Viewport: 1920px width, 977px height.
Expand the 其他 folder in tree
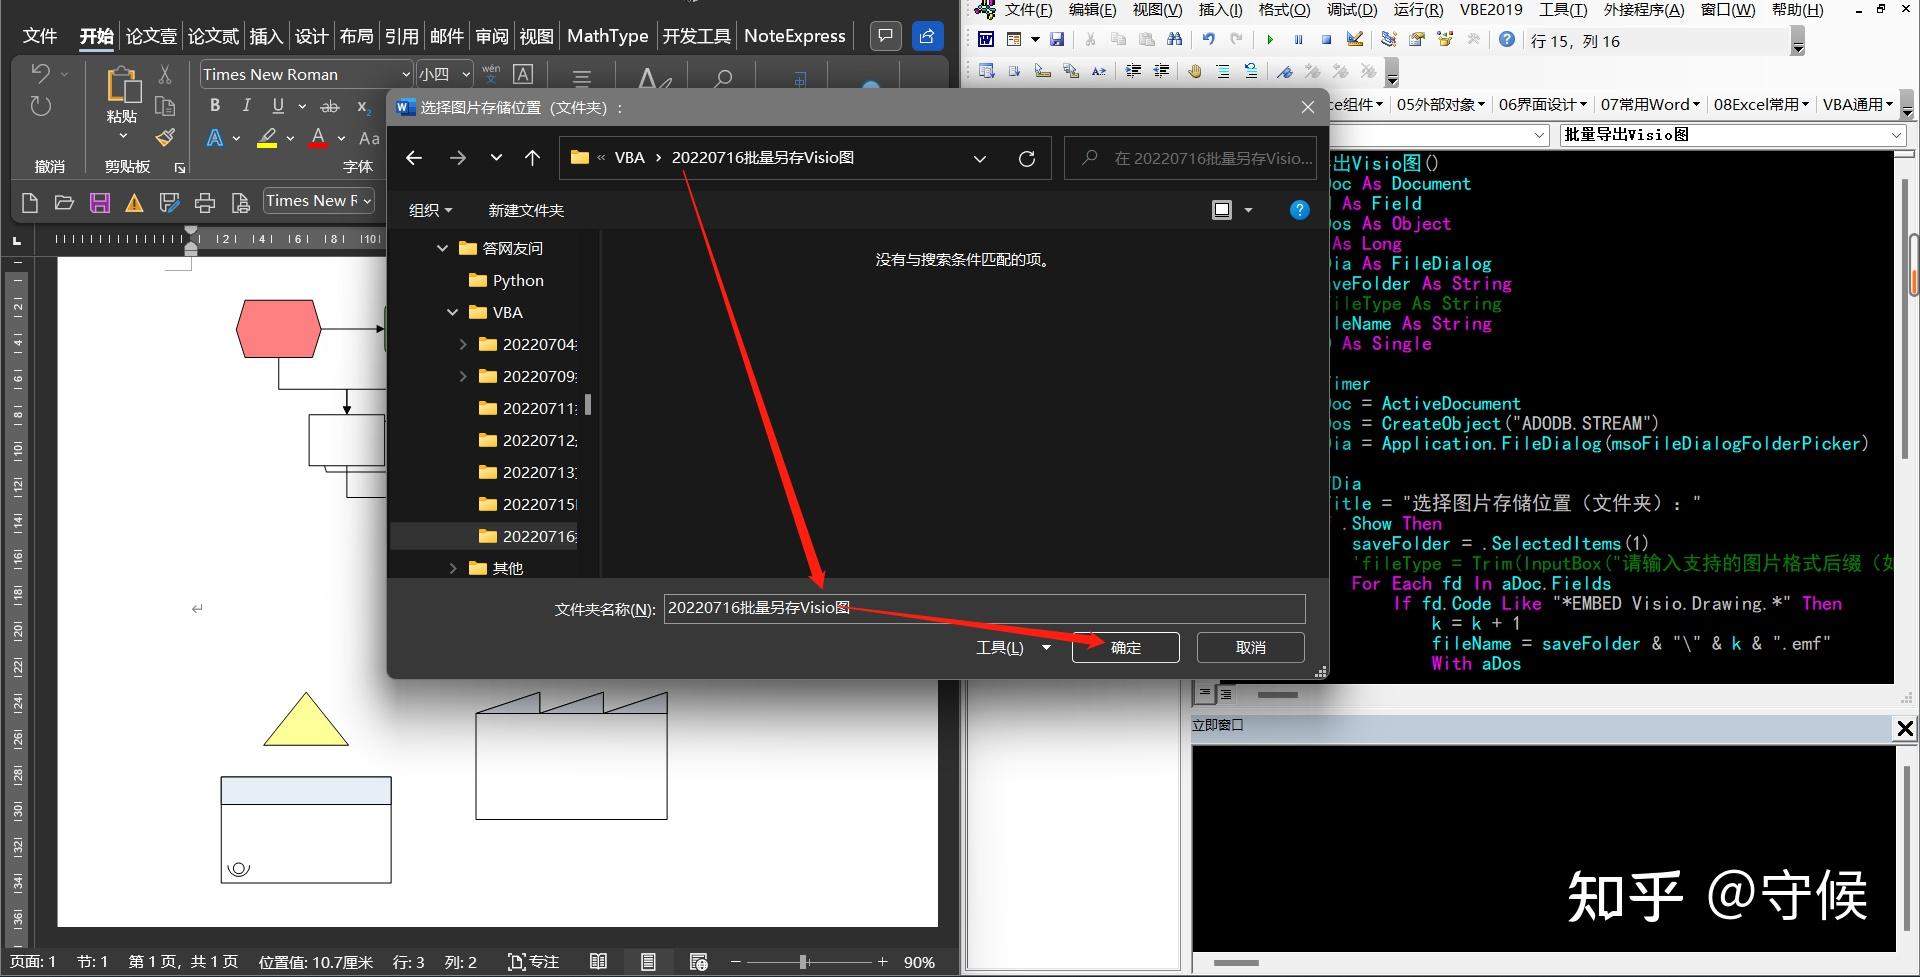pyautogui.click(x=453, y=568)
